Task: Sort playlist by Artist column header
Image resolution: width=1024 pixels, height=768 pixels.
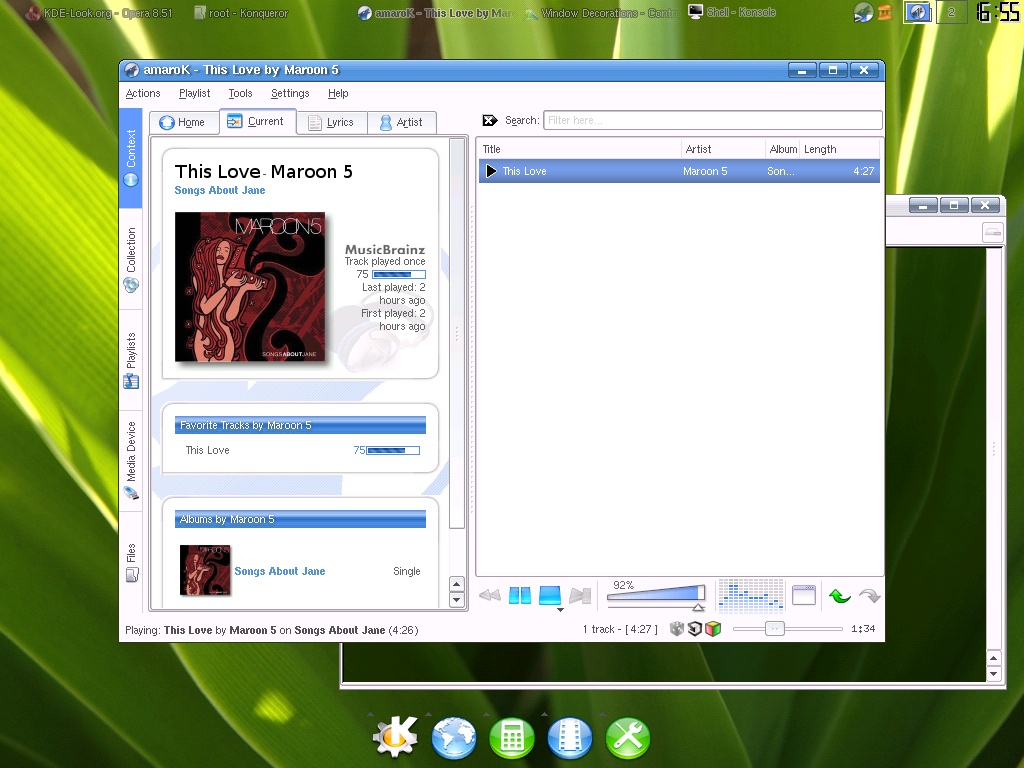Action: pos(724,149)
